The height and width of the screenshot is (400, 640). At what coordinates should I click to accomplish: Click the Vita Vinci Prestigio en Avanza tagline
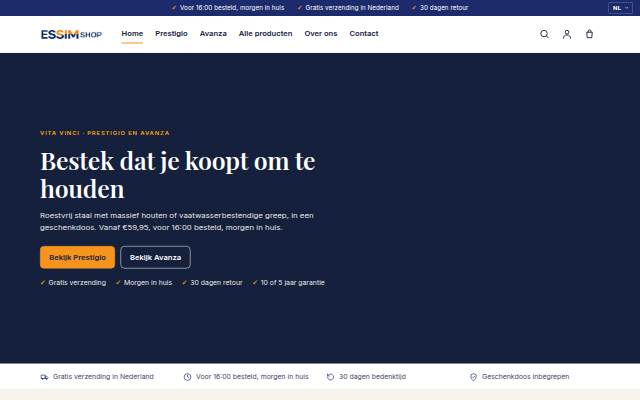point(104,133)
